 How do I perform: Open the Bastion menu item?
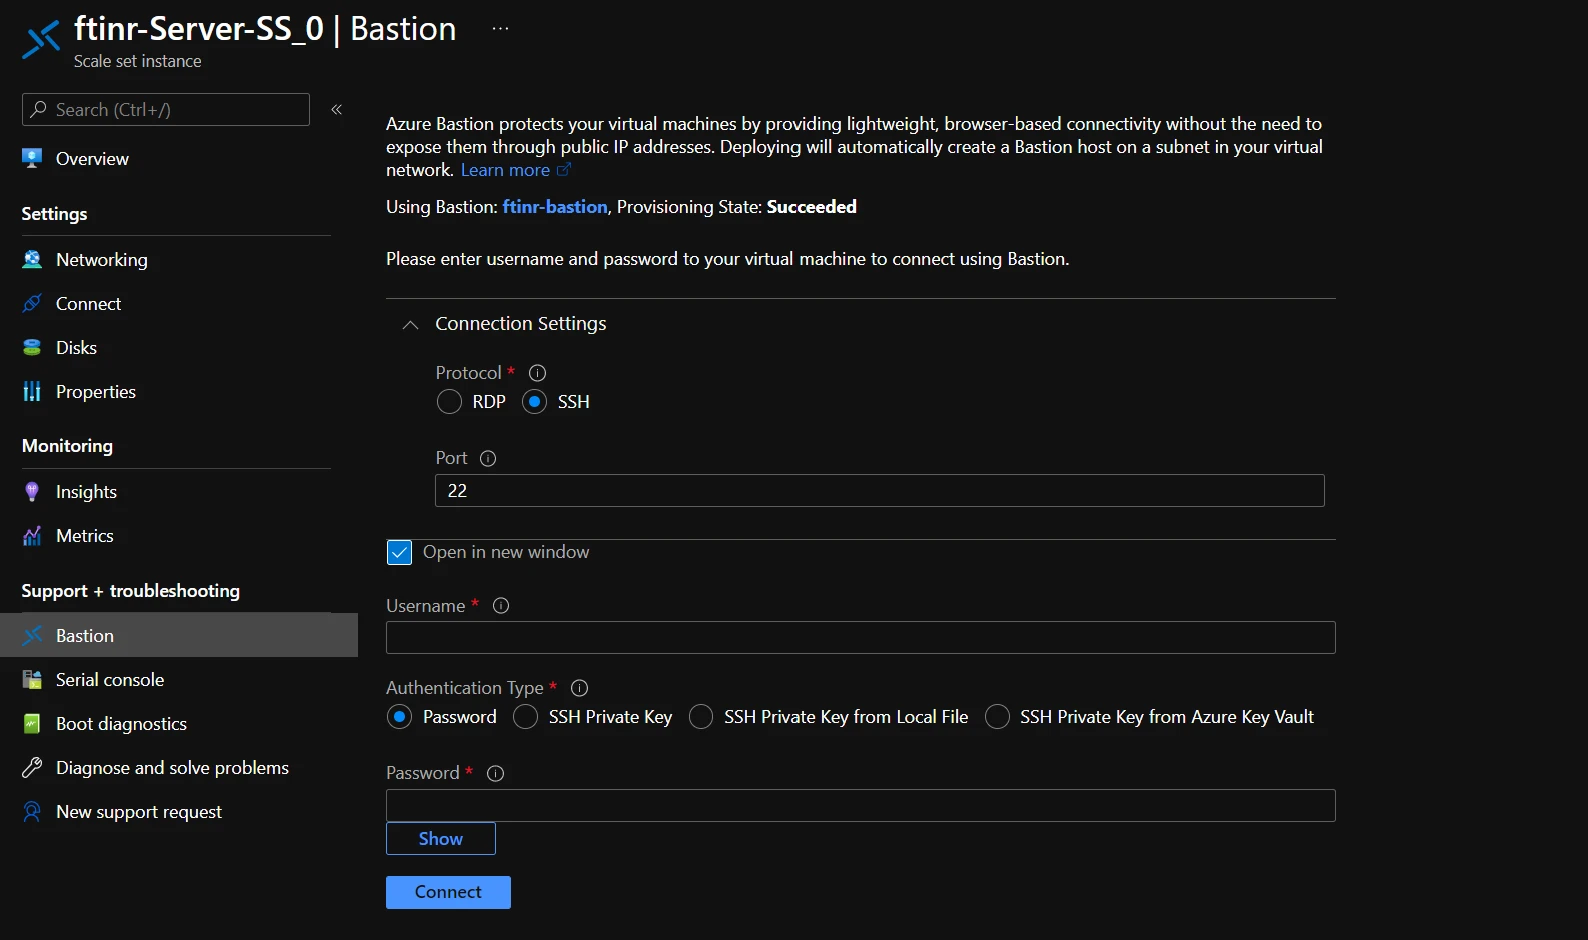179,635
